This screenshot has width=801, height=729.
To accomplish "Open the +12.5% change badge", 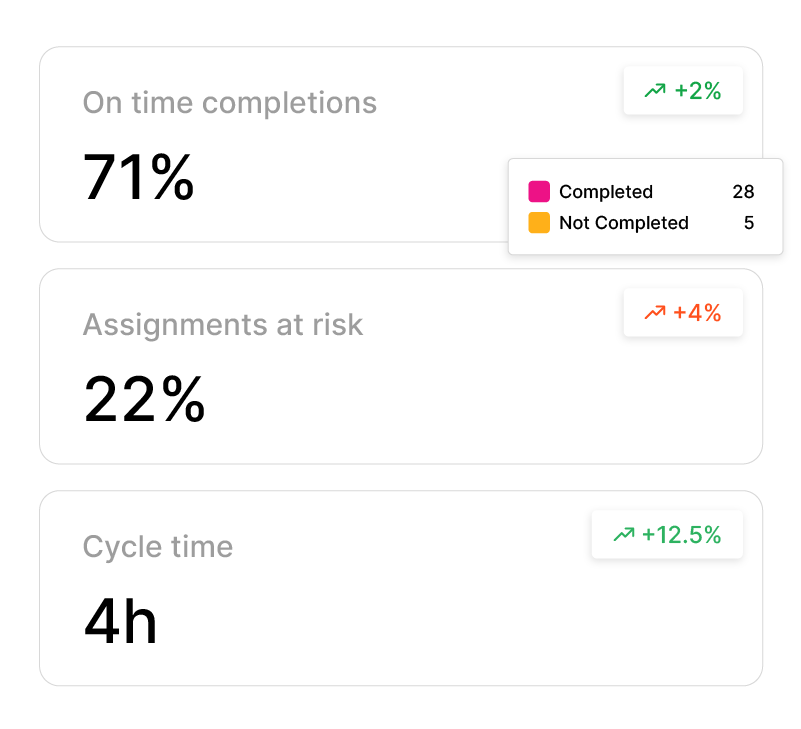I will [667, 534].
